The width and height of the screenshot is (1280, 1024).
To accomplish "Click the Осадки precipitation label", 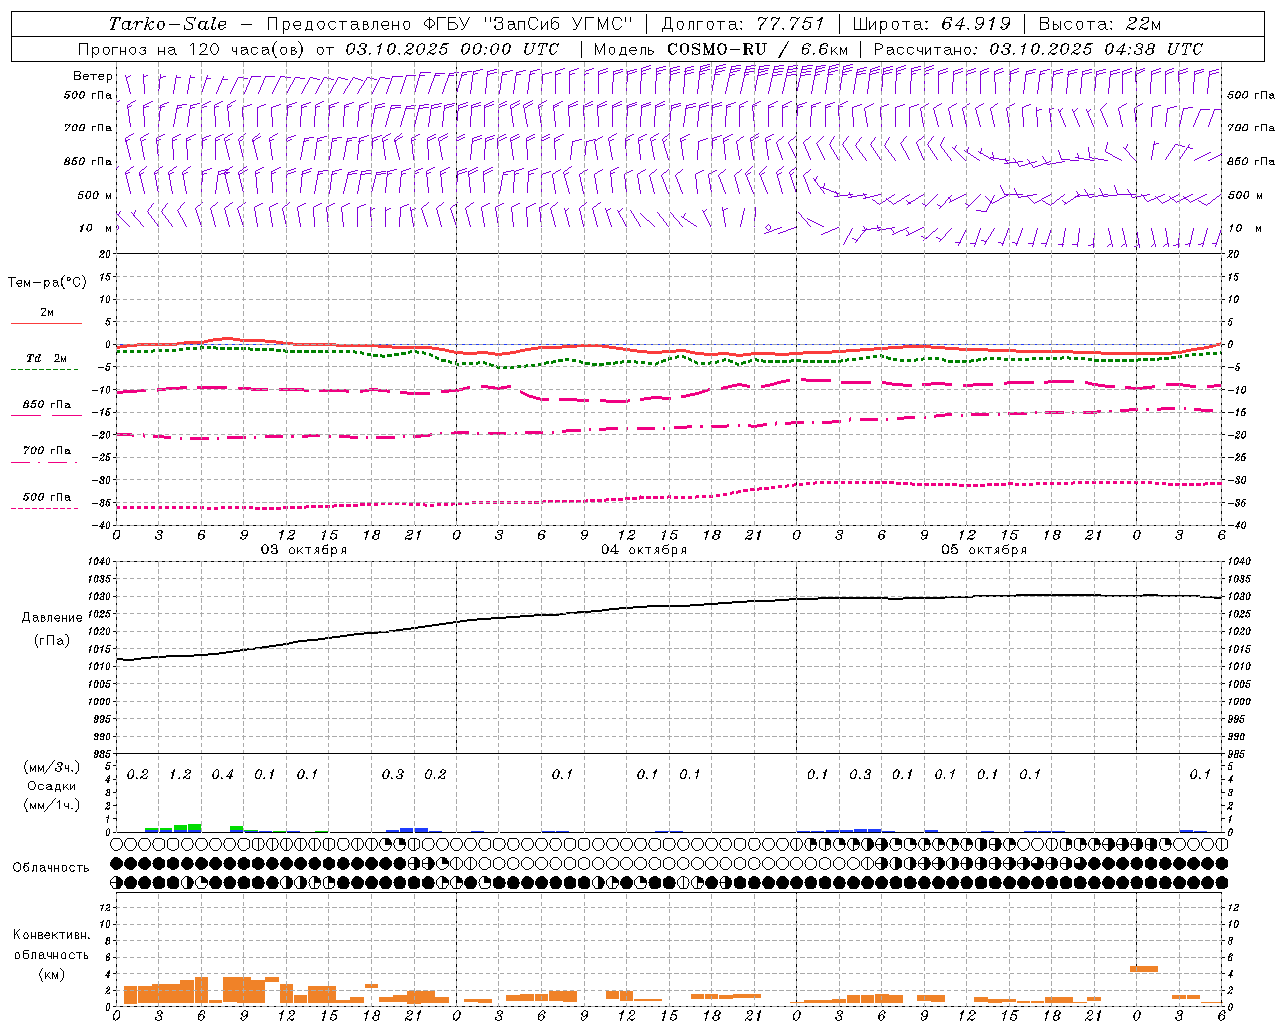I will click(51, 787).
